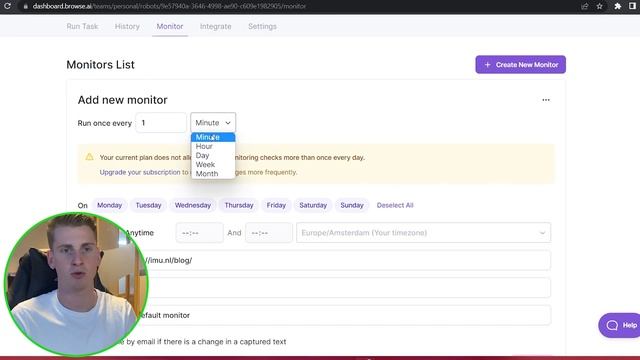
Task: Toggle the Monday day chip
Action: [109, 205]
